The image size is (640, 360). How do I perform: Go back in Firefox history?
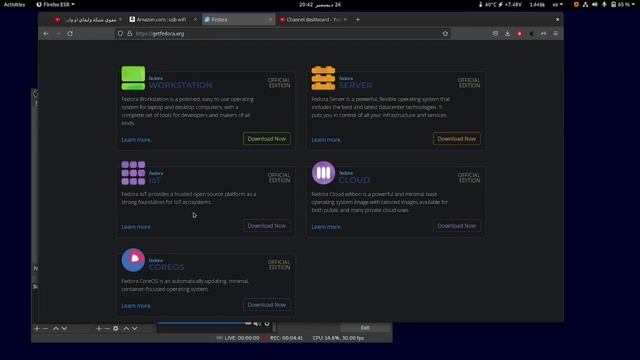click(46, 33)
